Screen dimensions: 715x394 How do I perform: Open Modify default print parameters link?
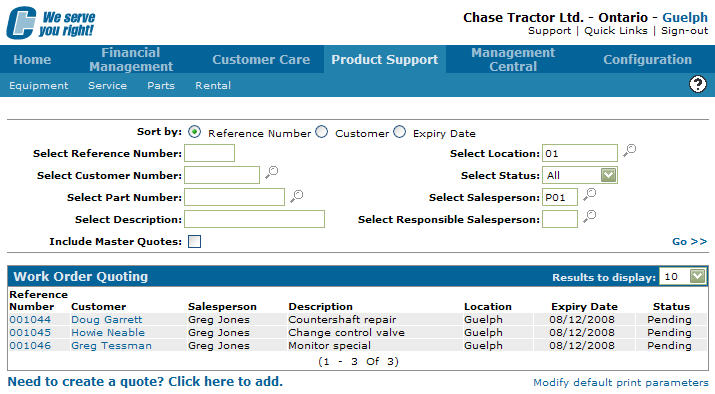pyautogui.click(x=621, y=382)
